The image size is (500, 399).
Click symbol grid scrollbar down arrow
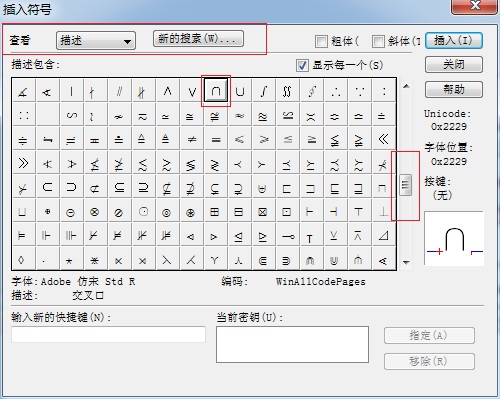point(406,263)
